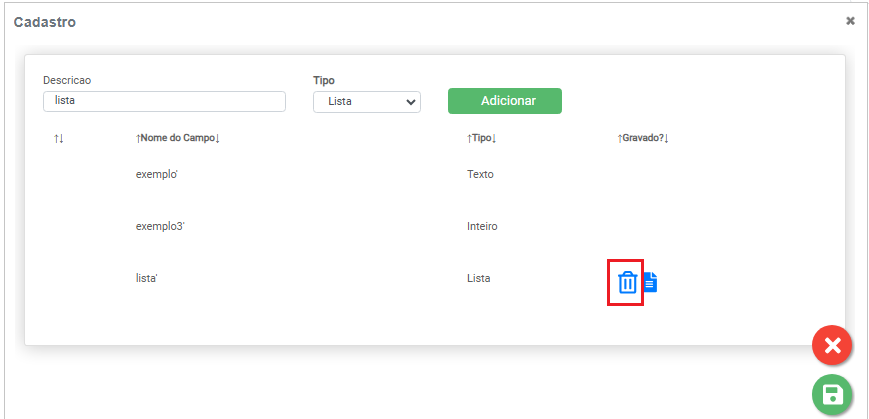Click the Inteiro type cell

pos(482,226)
